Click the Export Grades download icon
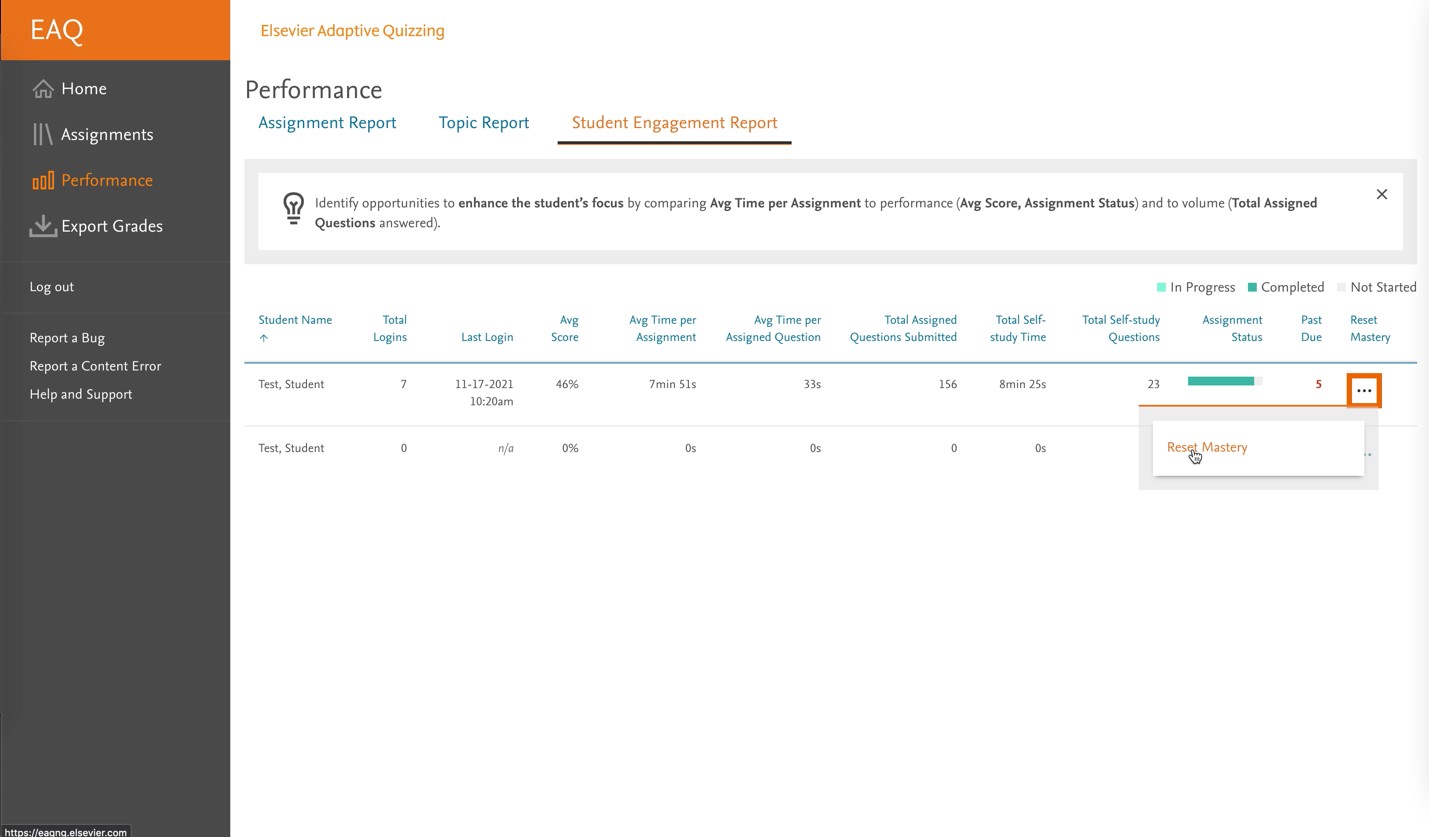Screen dimensions: 1429x837 (x=42, y=227)
